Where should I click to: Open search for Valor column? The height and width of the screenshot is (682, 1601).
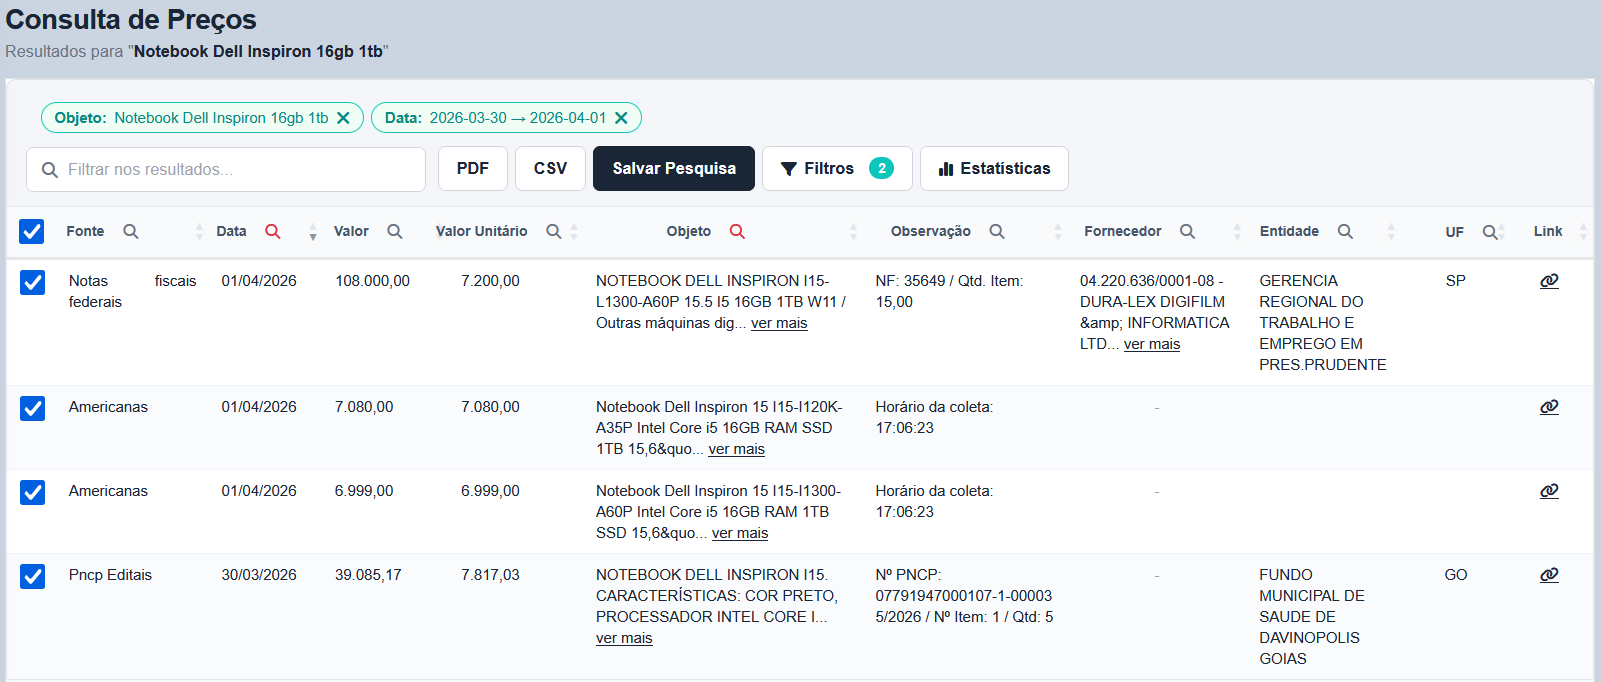(x=395, y=231)
